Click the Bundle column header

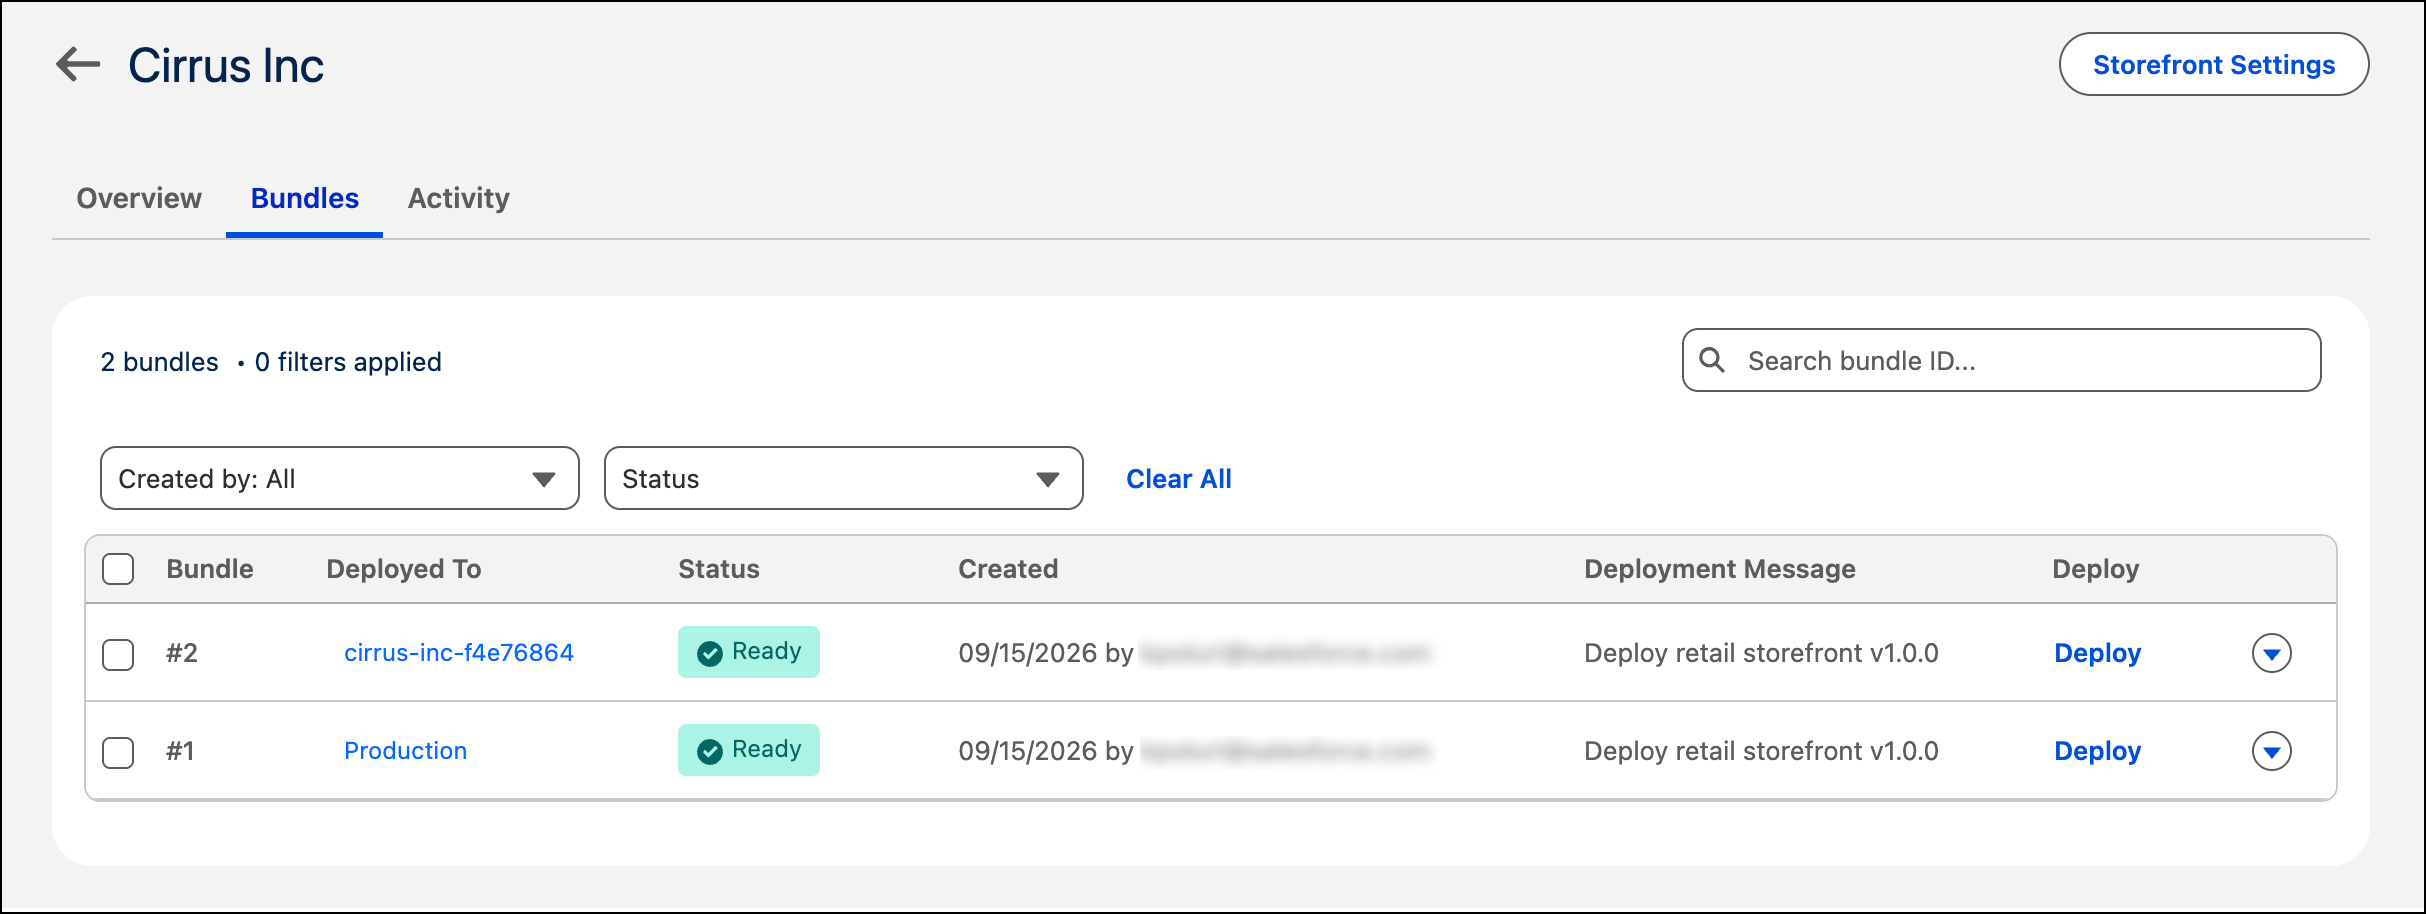click(x=210, y=569)
